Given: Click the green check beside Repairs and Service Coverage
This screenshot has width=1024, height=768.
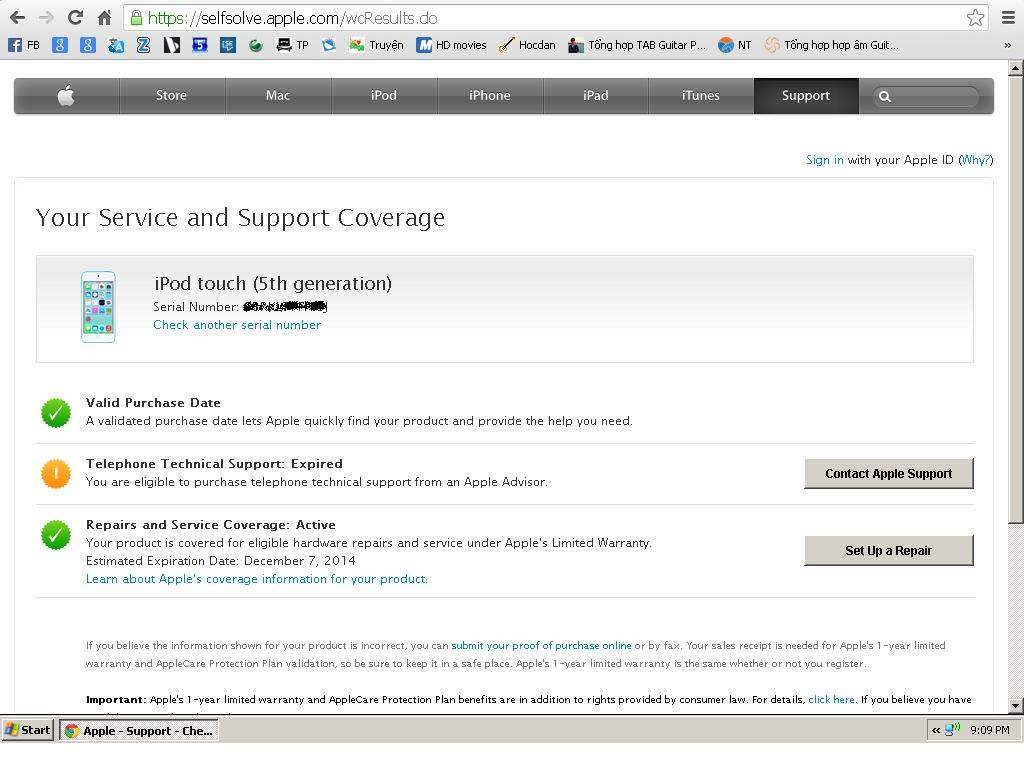Looking at the screenshot, I should pyautogui.click(x=56, y=535).
